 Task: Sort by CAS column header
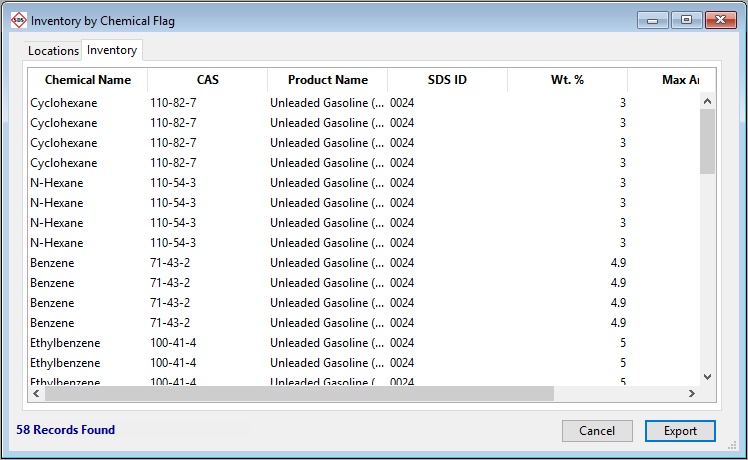(207, 80)
